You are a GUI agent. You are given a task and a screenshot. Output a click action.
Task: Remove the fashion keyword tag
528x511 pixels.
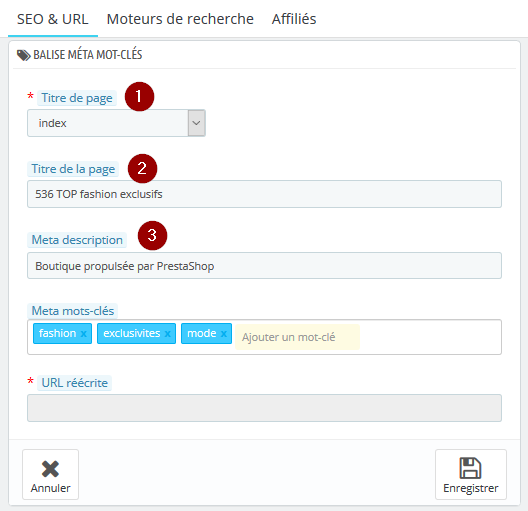pyautogui.click(x=84, y=334)
